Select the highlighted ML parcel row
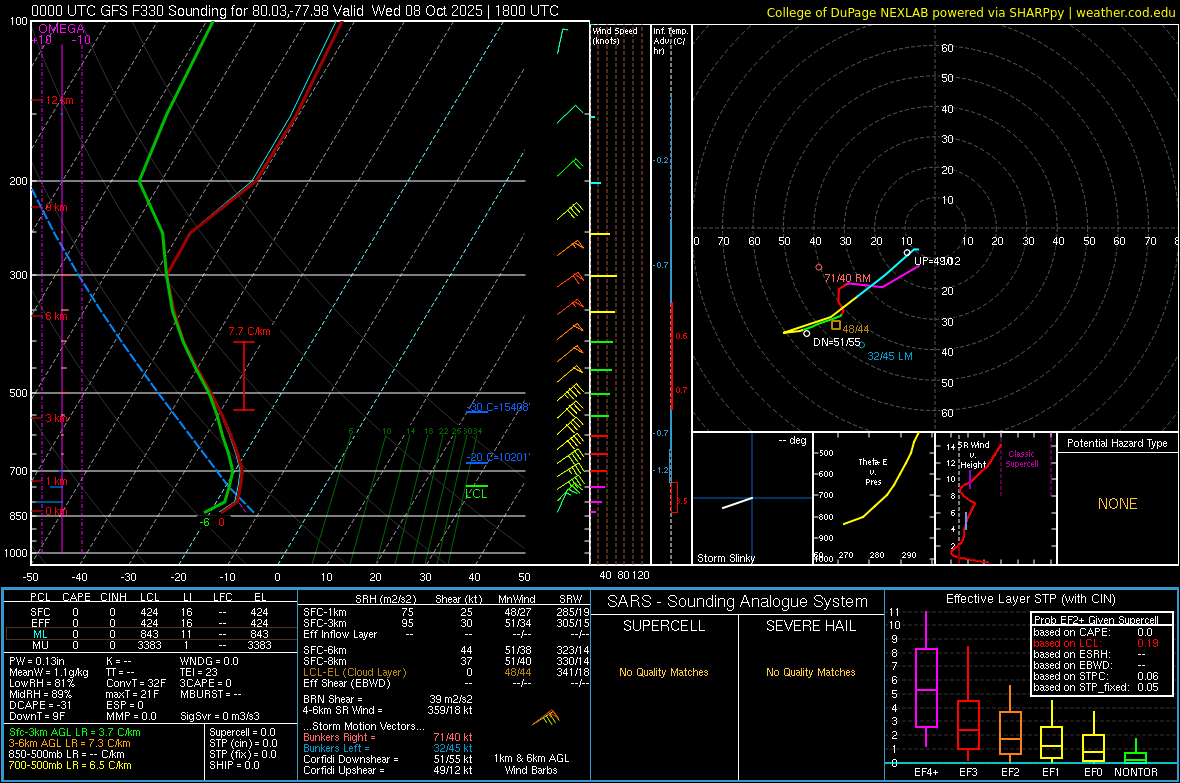The height and width of the screenshot is (783, 1180). tap(151, 634)
